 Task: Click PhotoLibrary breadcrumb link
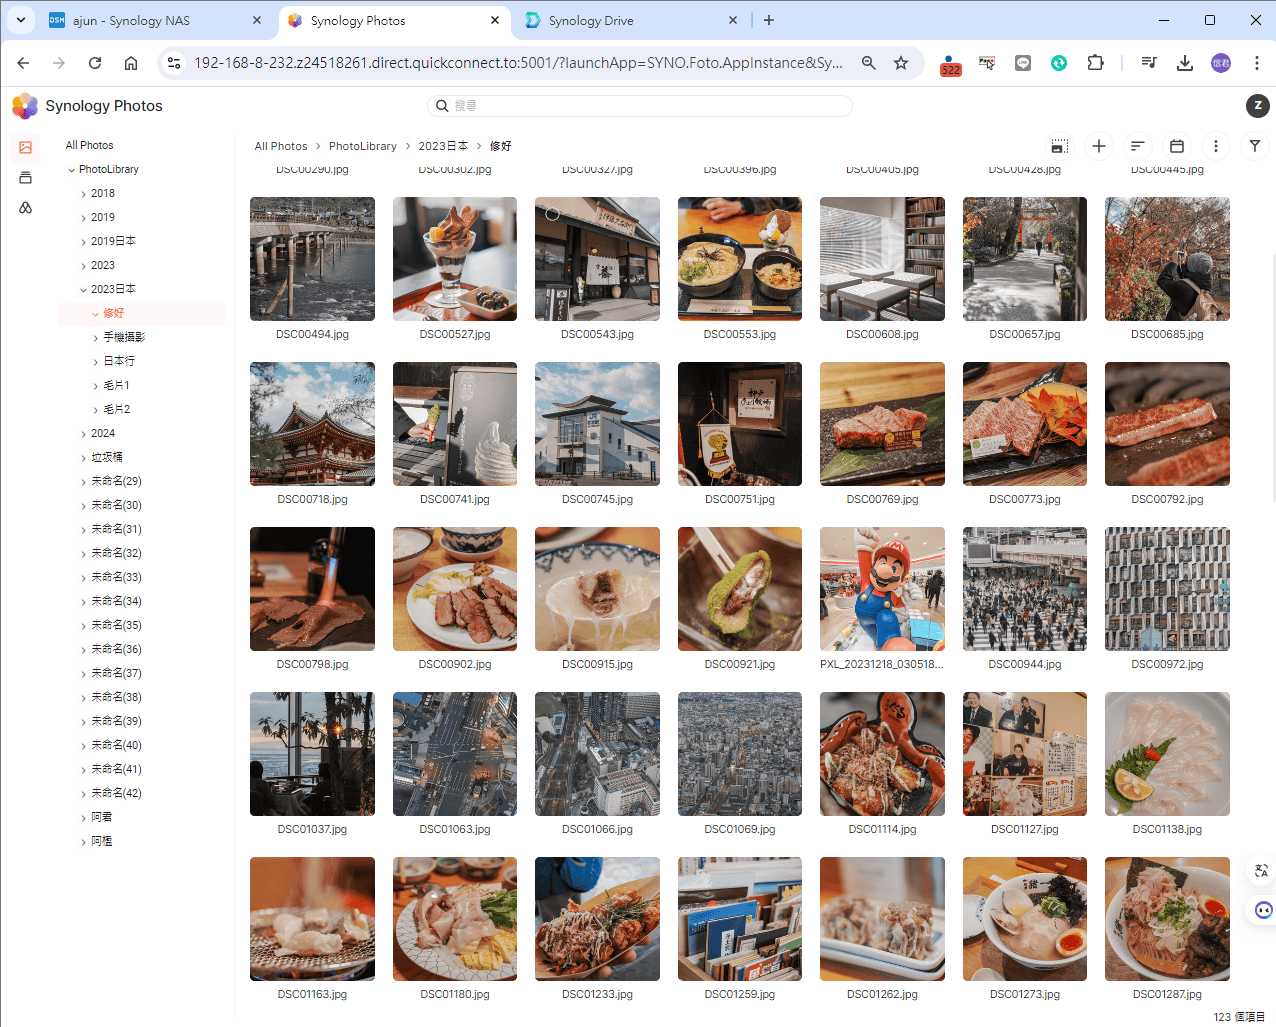363,146
